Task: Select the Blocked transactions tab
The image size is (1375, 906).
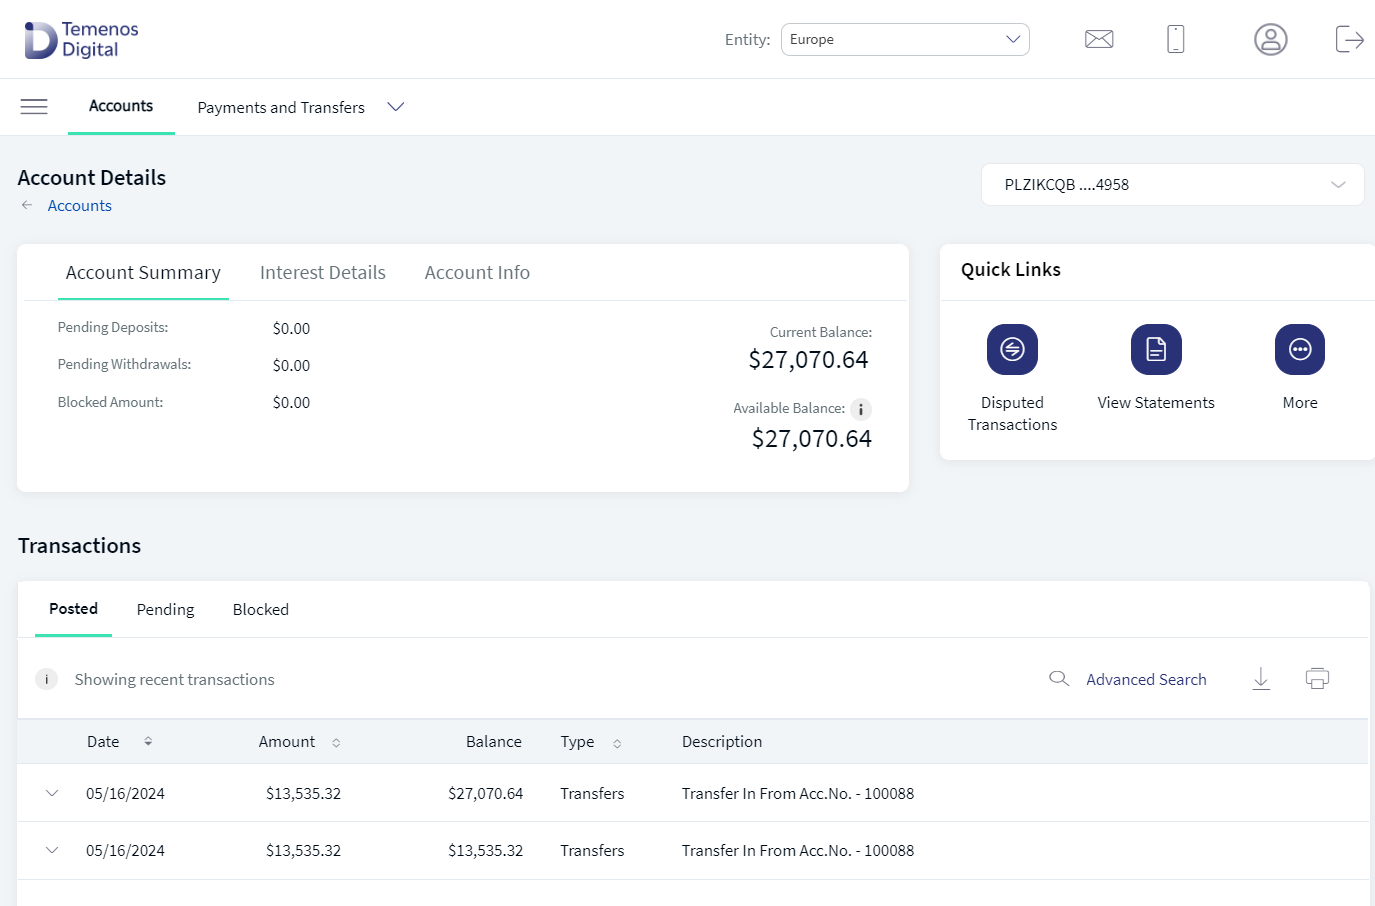Action: (x=261, y=609)
